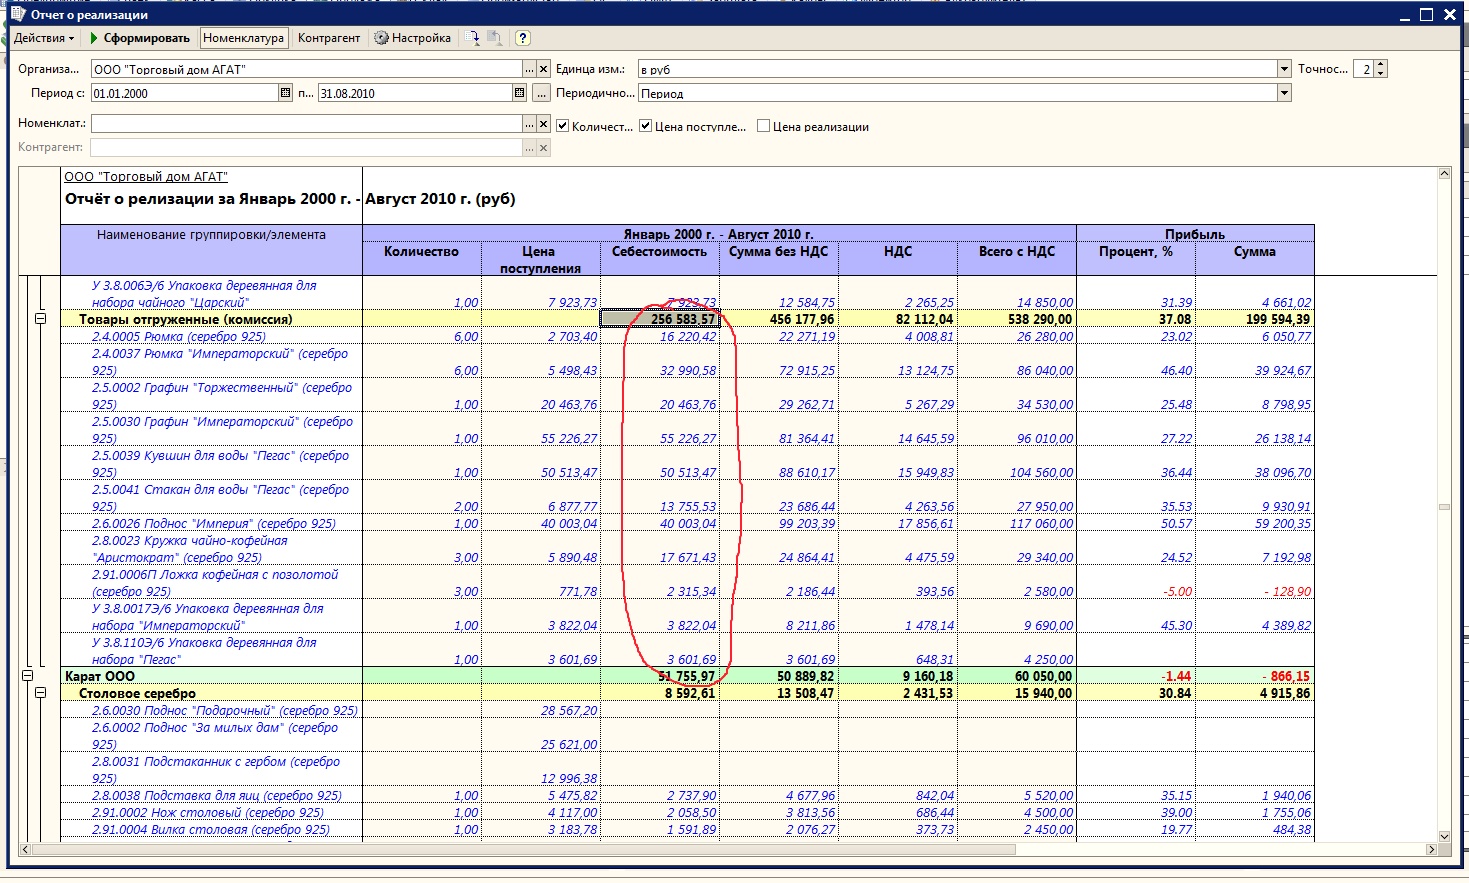
Task: Switch to the Контрагент grouping
Action: tap(328, 38)
